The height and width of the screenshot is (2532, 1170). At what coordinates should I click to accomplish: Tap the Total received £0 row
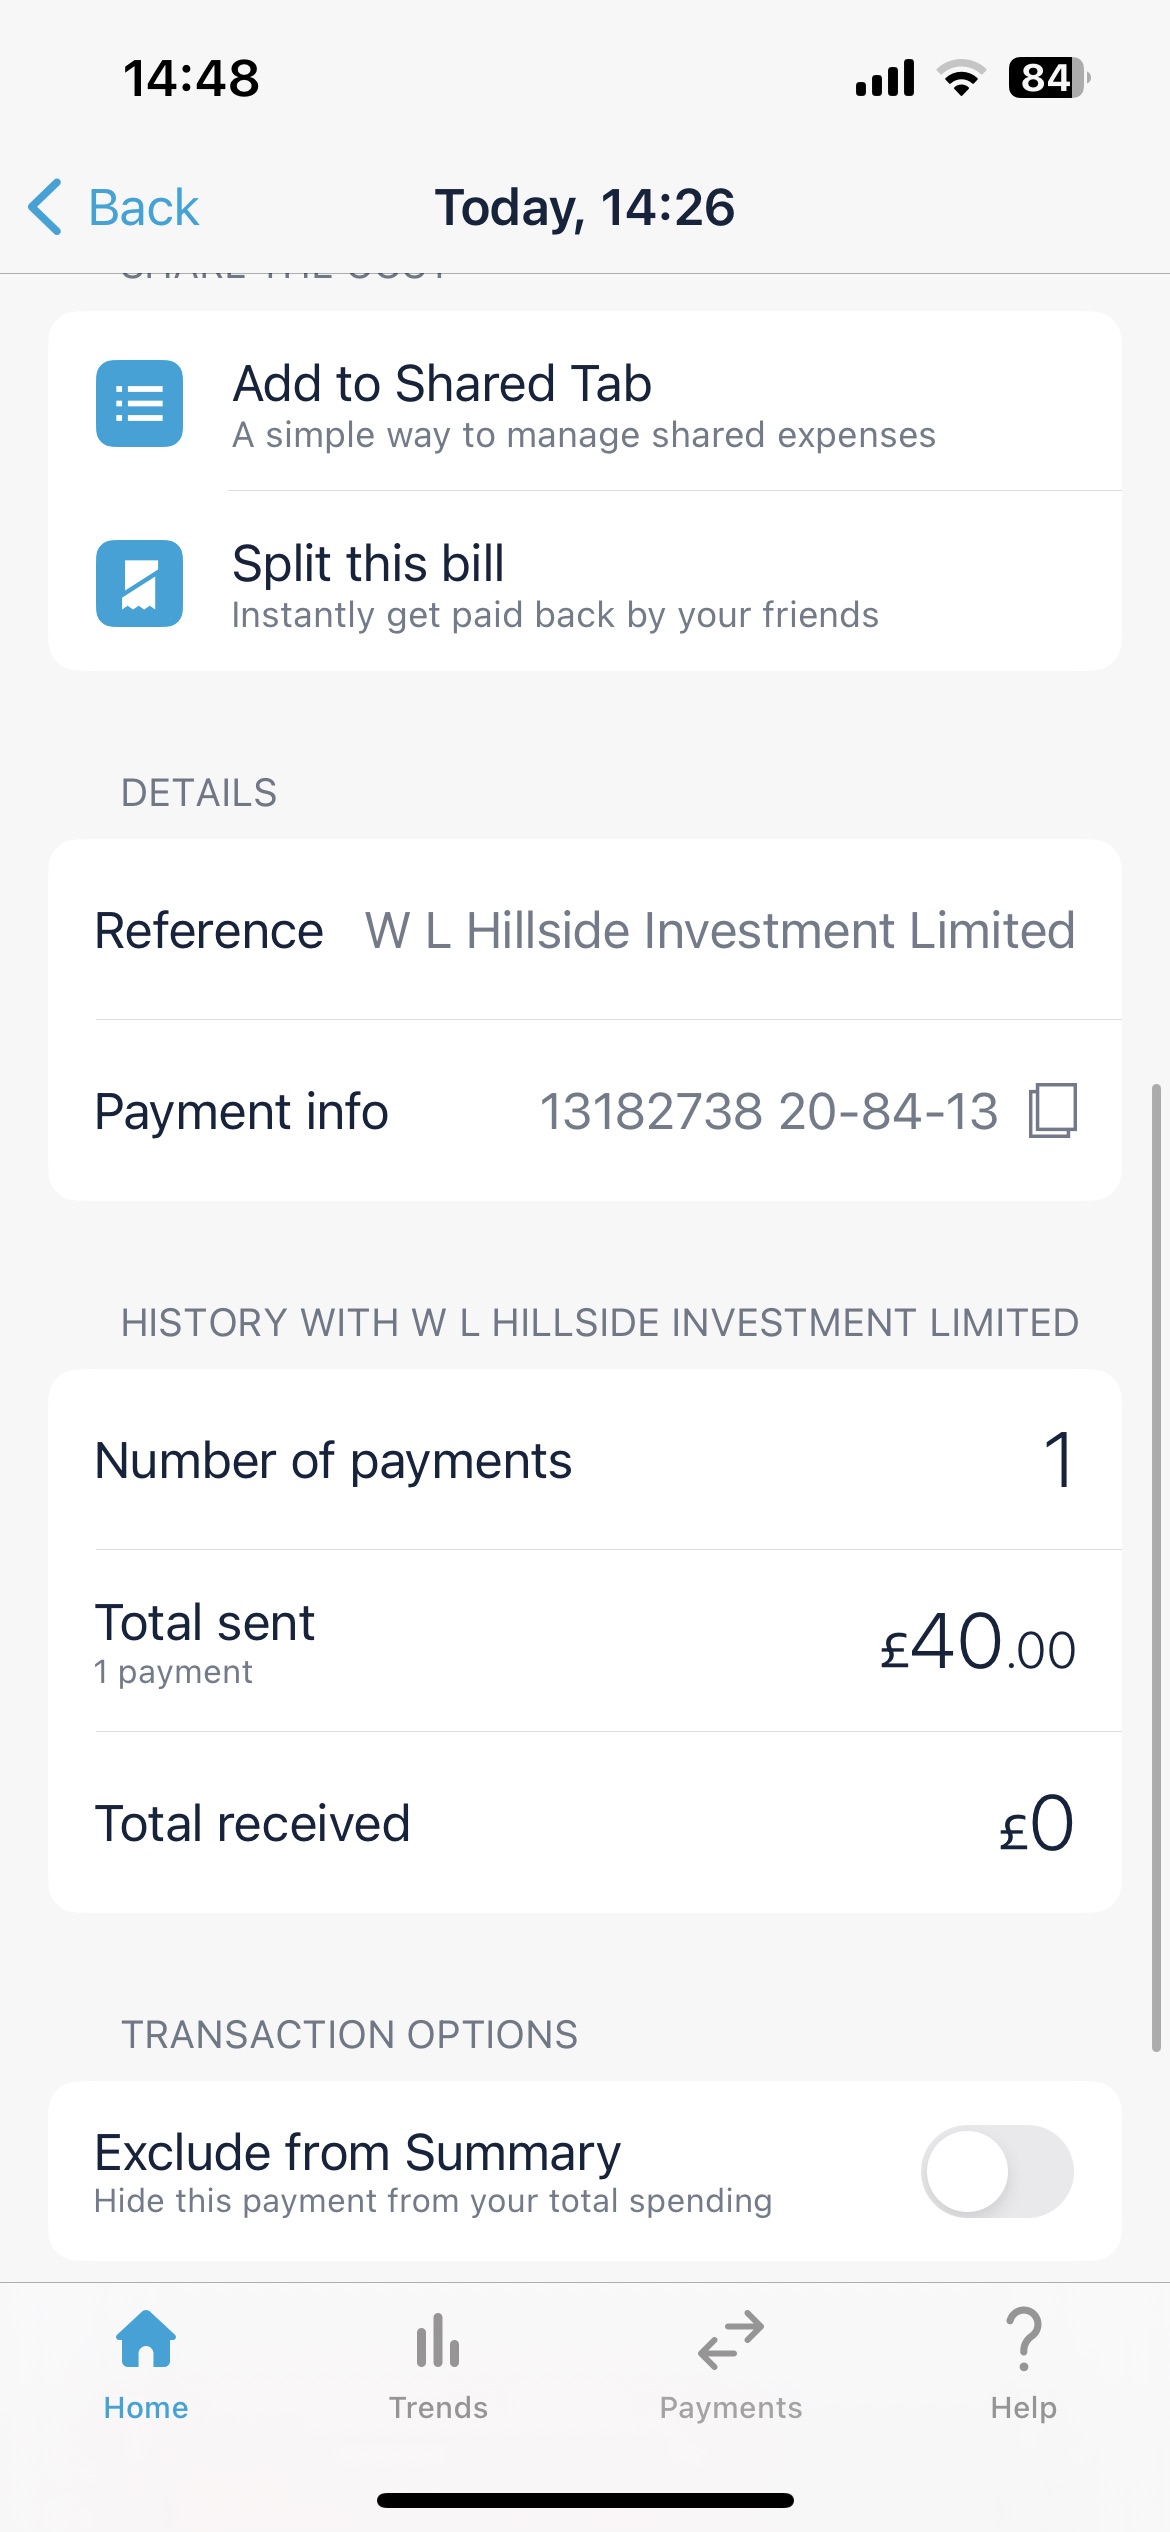[x=585, y=1823]
